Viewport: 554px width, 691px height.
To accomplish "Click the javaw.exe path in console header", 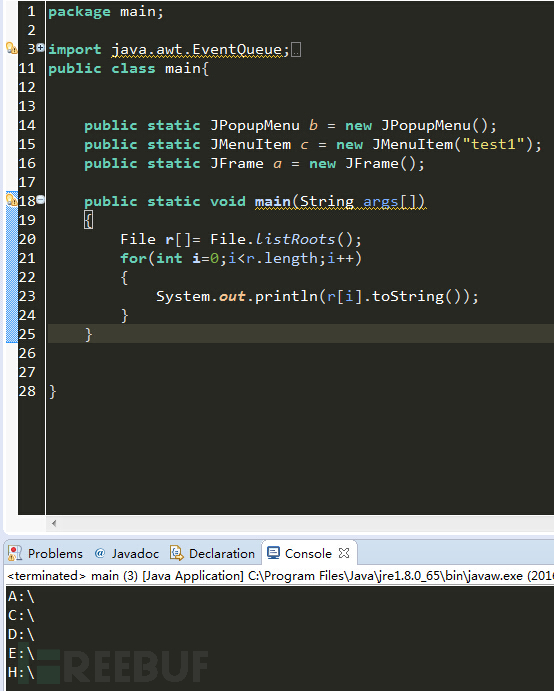I will coord(385,576).
